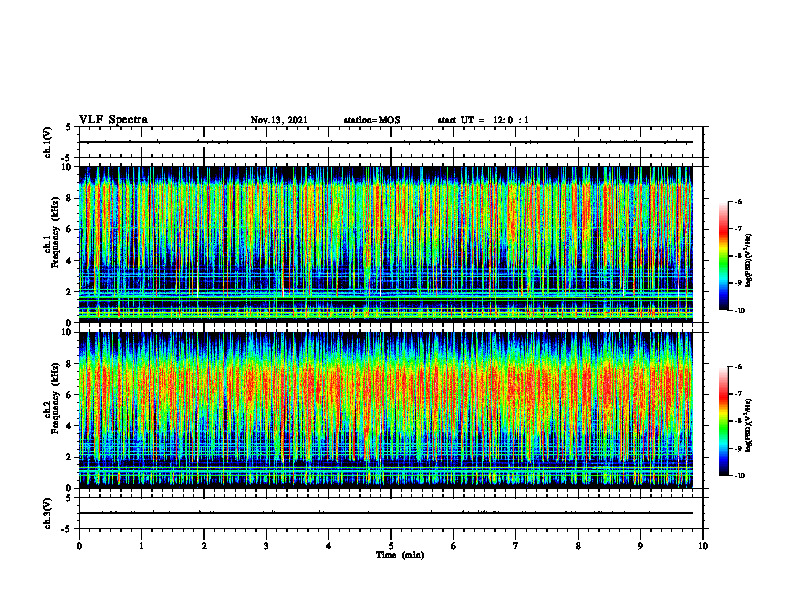
Task: Click the "1" tick on the time axis
Action: tap(141, 546)
